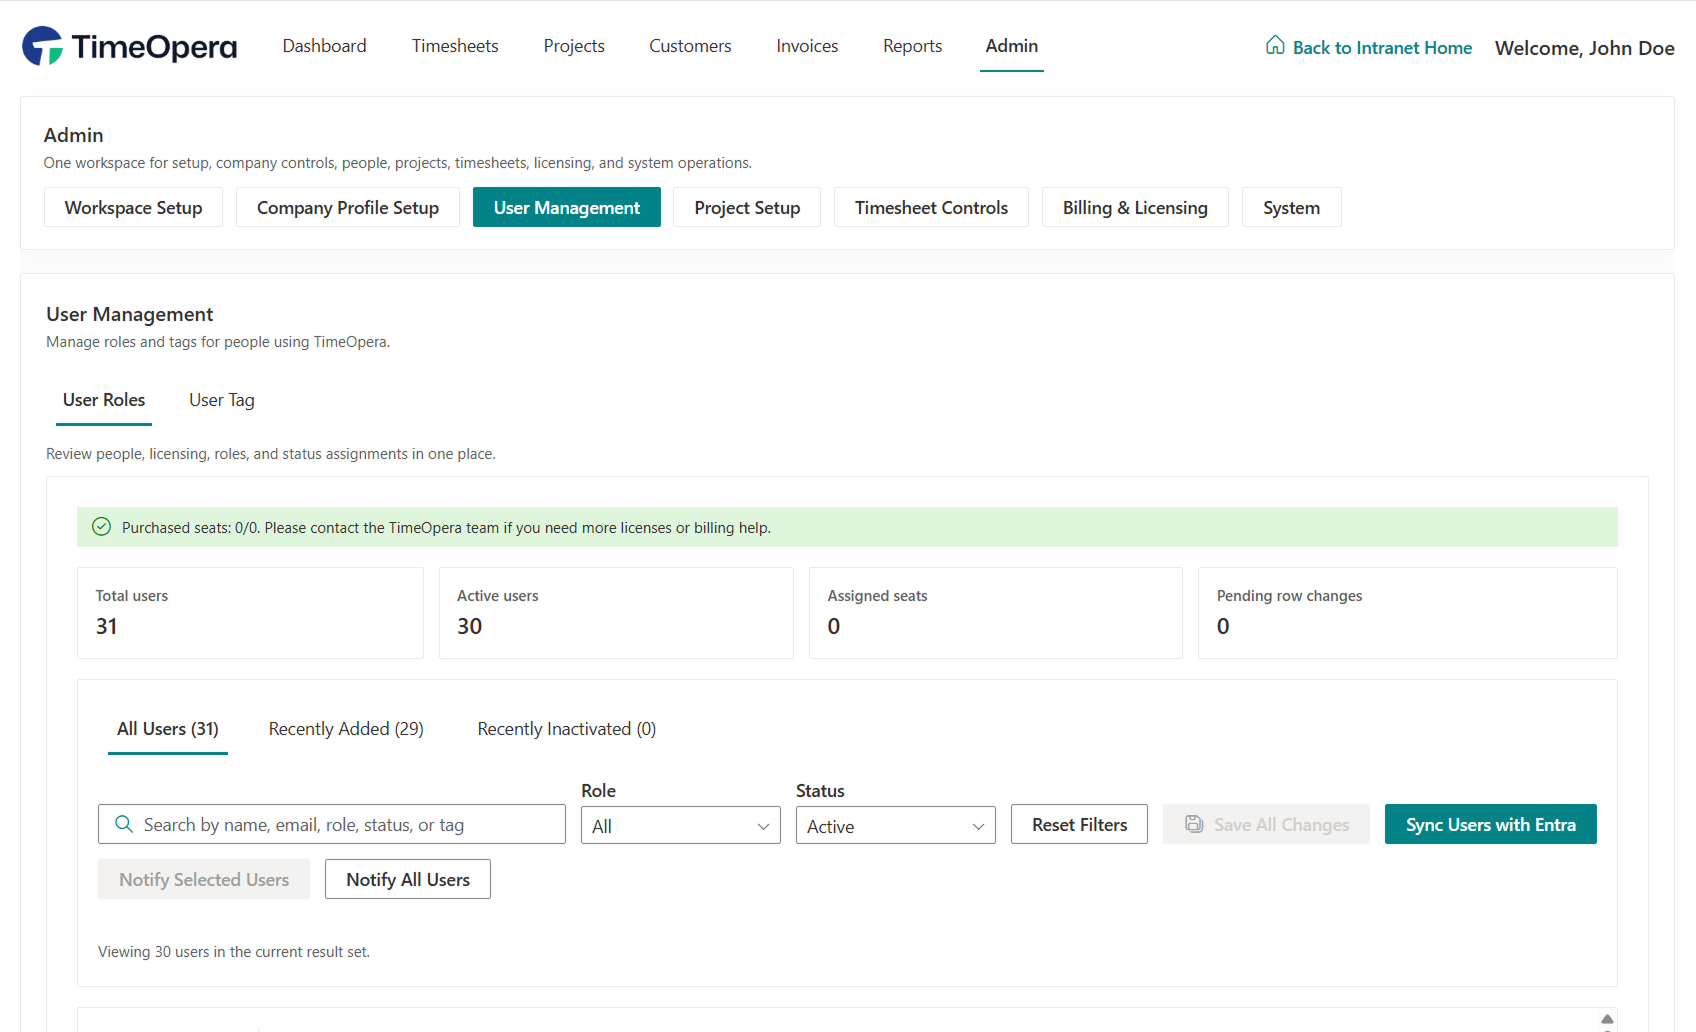Click the User Management heading
Image resolution: width=1696 pixels, height=1032 pixels.
[x=130, y=314]
